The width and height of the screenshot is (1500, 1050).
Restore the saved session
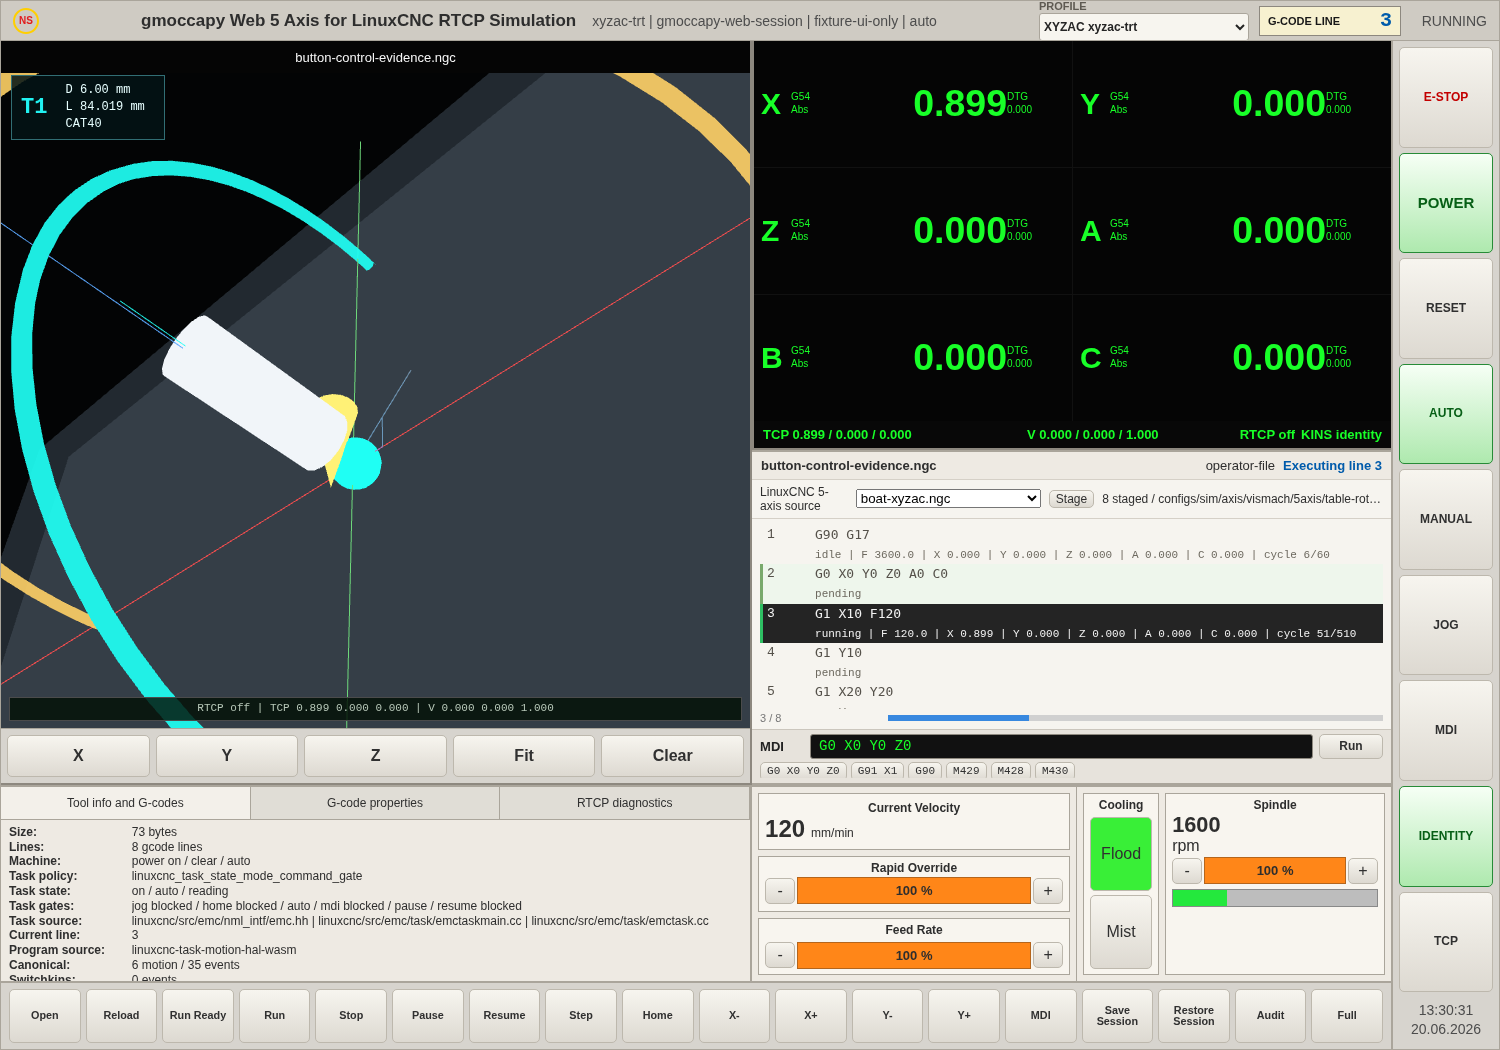coord(1194,1016)
